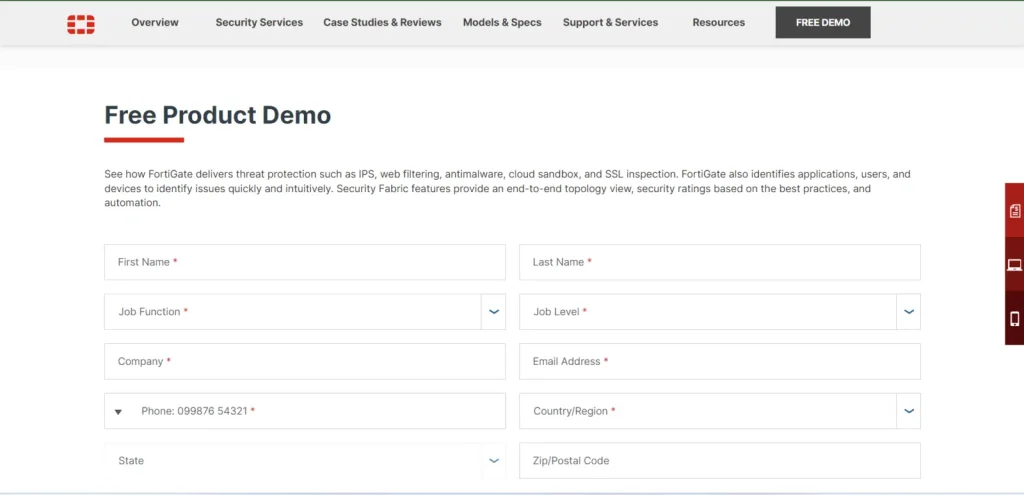Click the document icon in red sidebar
This screenshot has height=495, width=1024.
[1014, 211]
